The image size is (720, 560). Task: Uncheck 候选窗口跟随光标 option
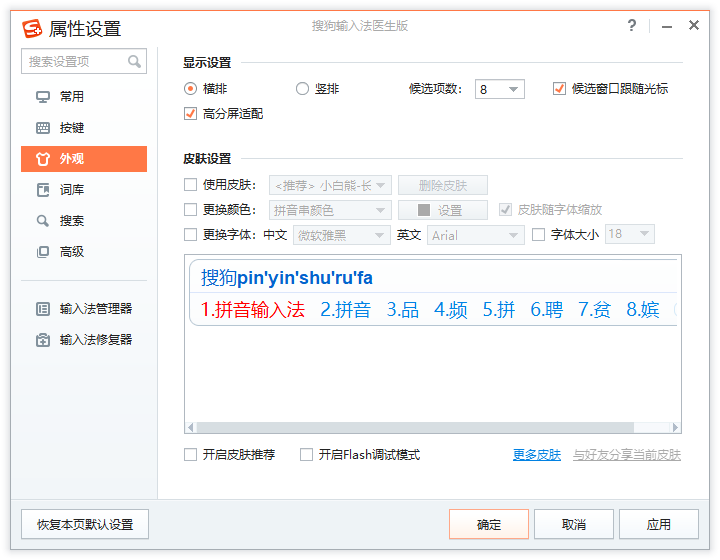(x=559, y=89)
